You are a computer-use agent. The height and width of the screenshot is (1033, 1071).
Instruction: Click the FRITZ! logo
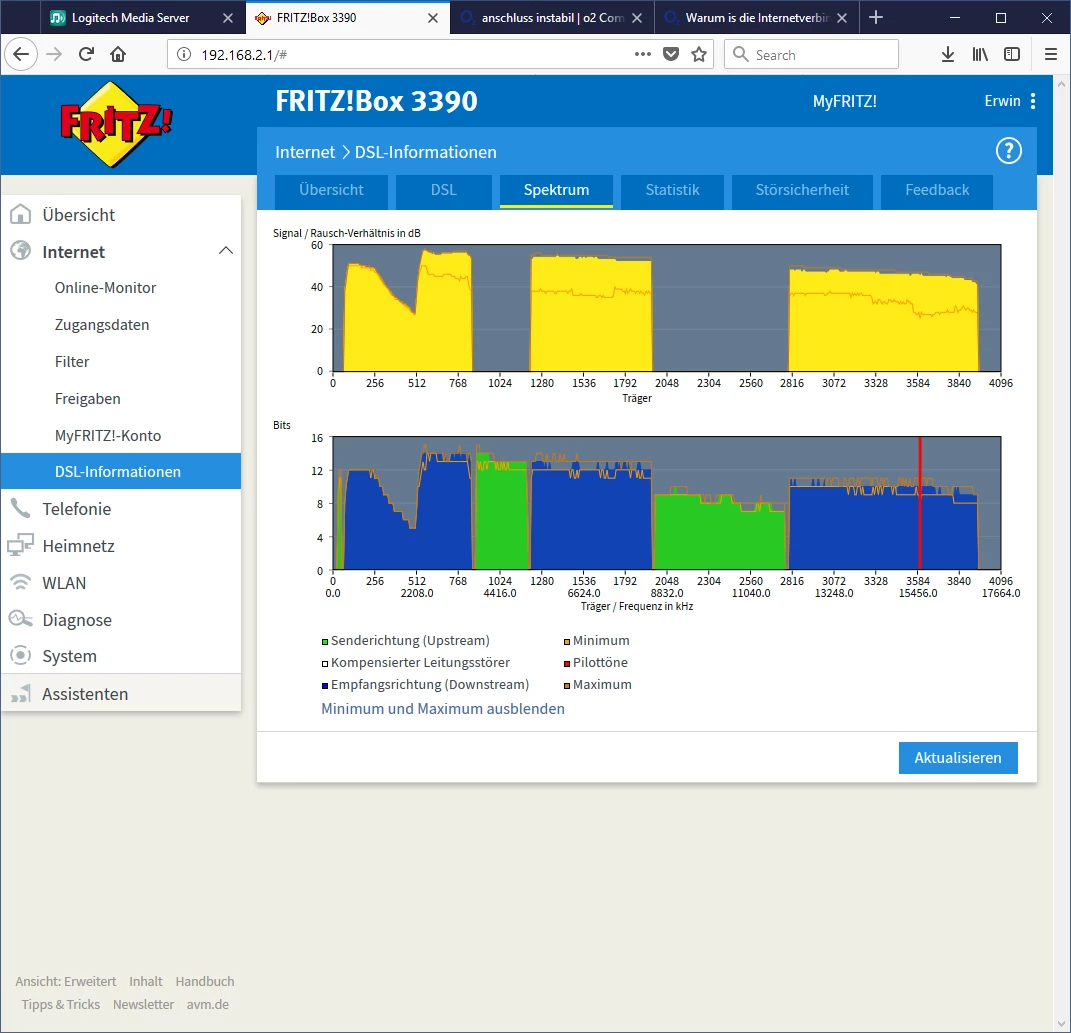(115, 124)
